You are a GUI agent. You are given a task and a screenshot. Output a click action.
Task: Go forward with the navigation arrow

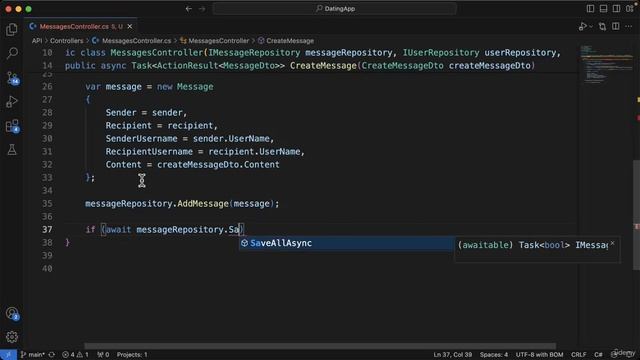click(x=202, y=9)
